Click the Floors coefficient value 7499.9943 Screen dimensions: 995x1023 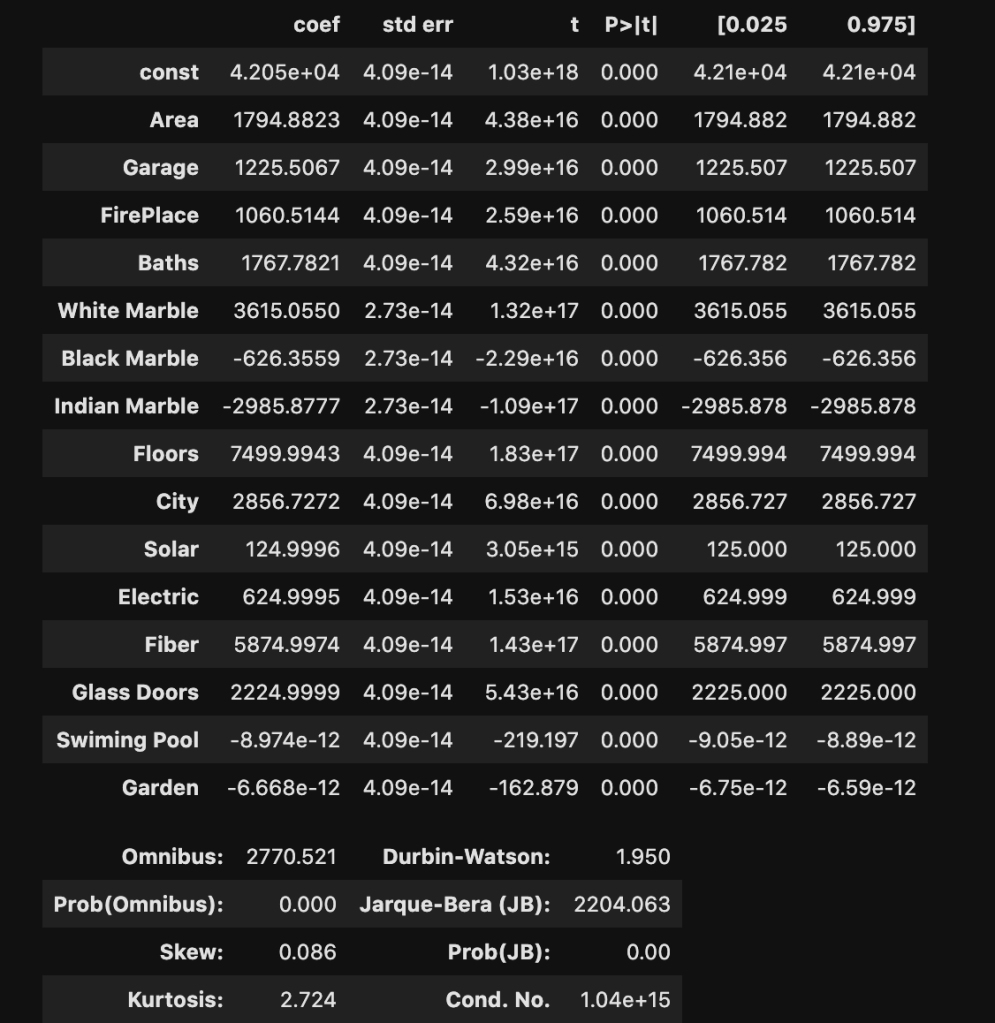pos(285,454)
